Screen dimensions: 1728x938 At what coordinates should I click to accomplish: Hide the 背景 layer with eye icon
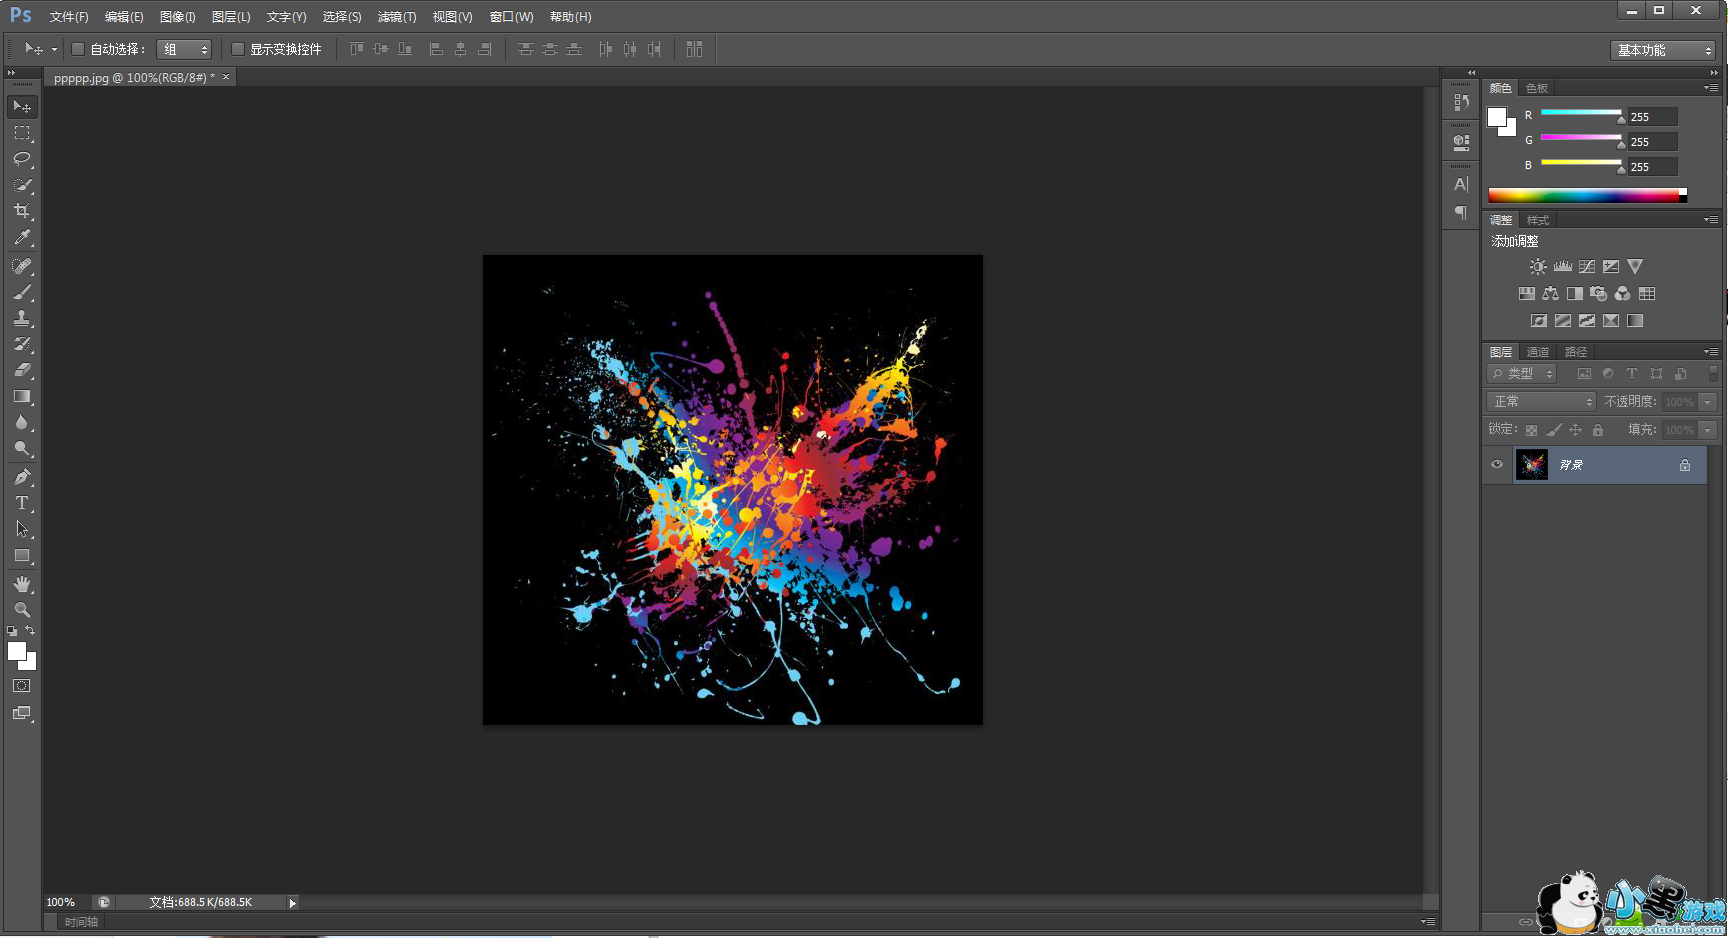tap(1497, 465)
